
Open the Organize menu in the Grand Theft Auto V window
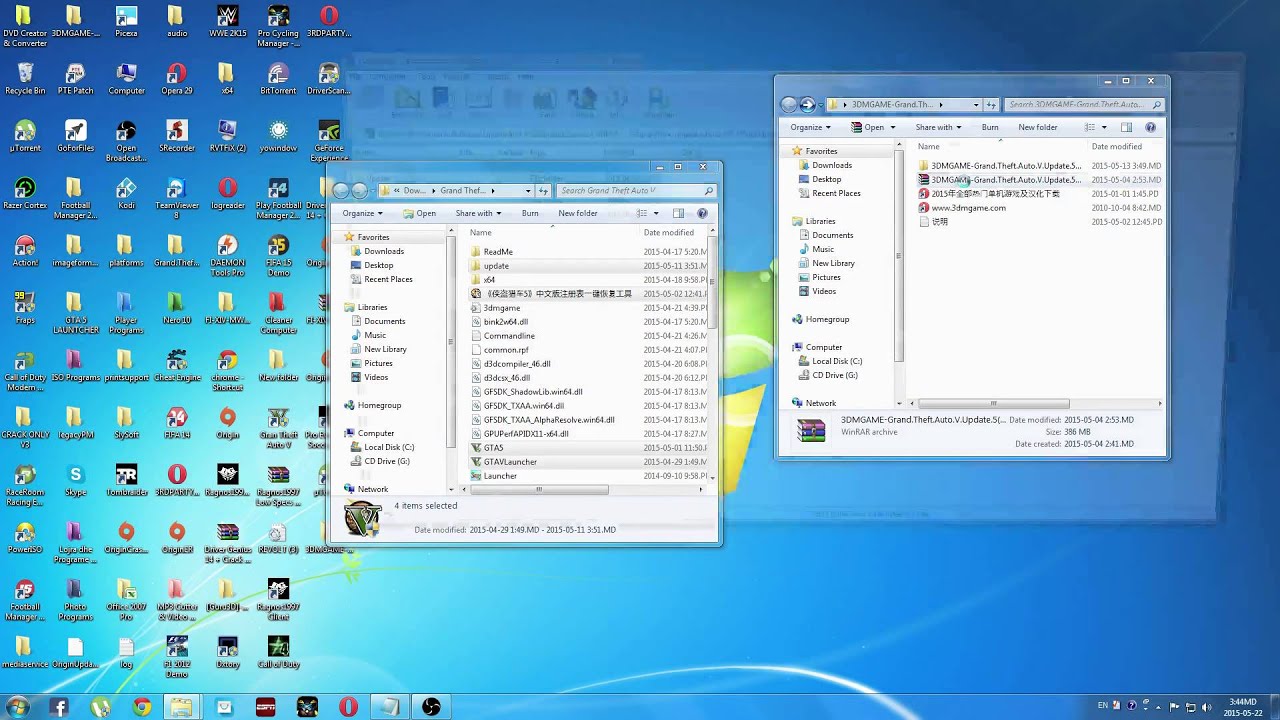point(362,213)
